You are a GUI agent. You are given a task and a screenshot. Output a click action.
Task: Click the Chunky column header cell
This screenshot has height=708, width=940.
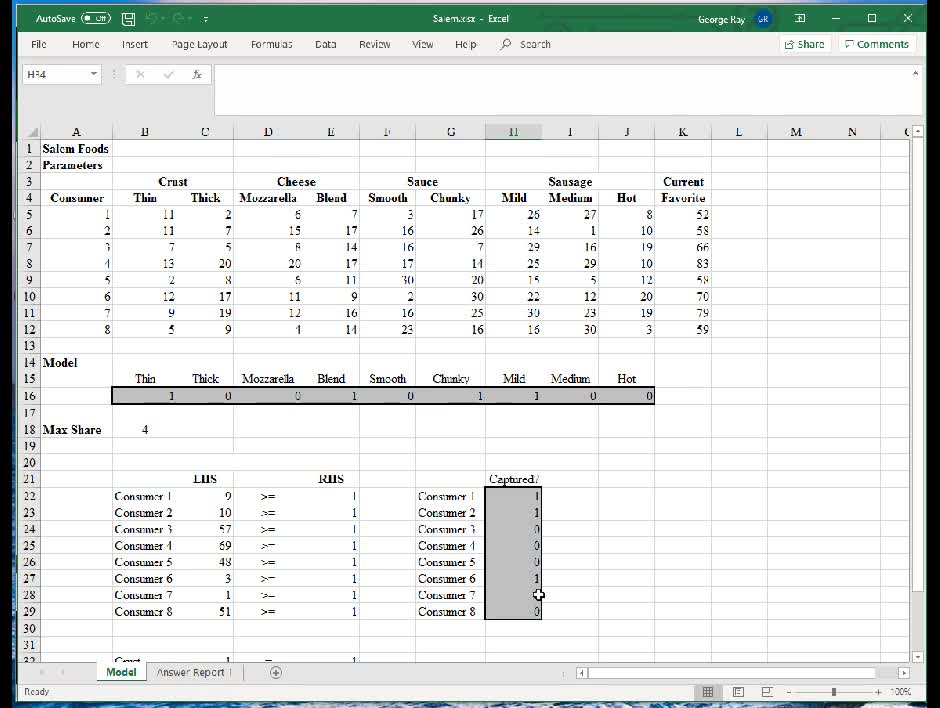pos(450,198)
